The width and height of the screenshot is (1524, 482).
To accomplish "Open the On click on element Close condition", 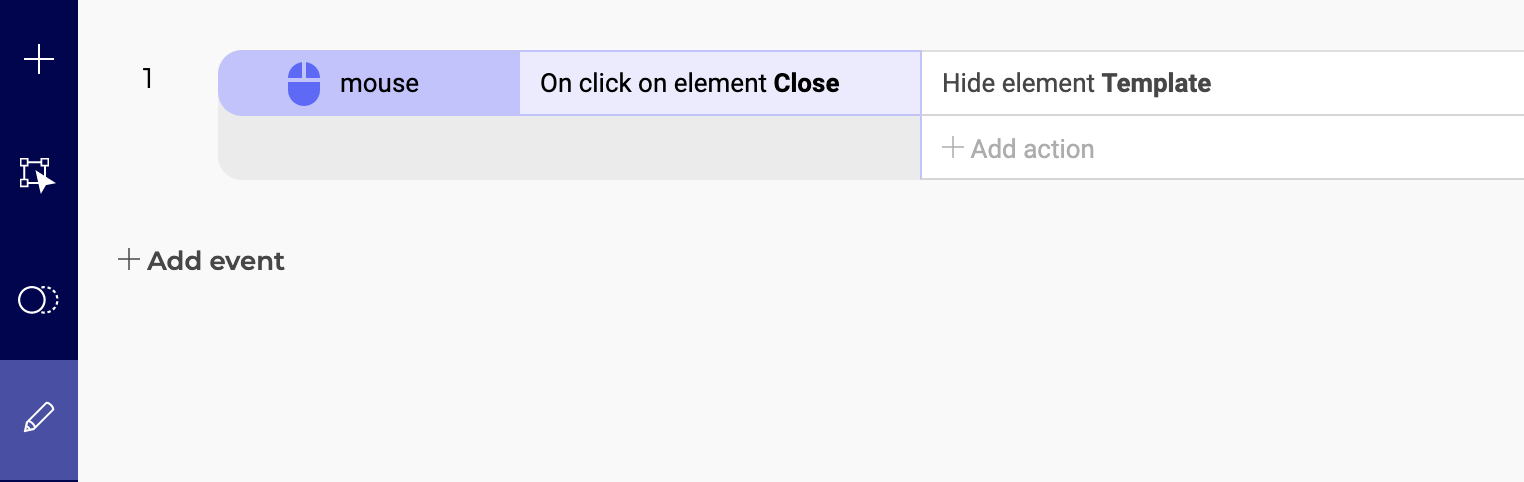I will point(720,83).
